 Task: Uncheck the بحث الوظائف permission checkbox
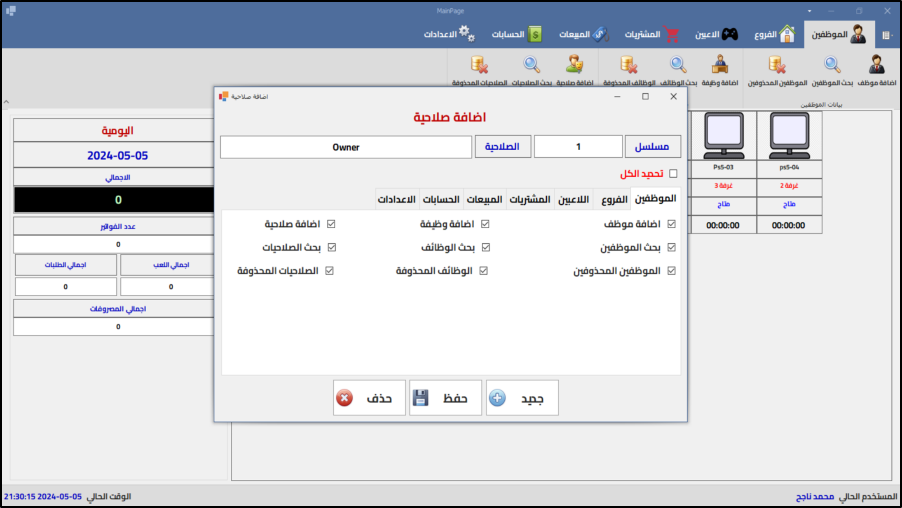click(486, 247)
